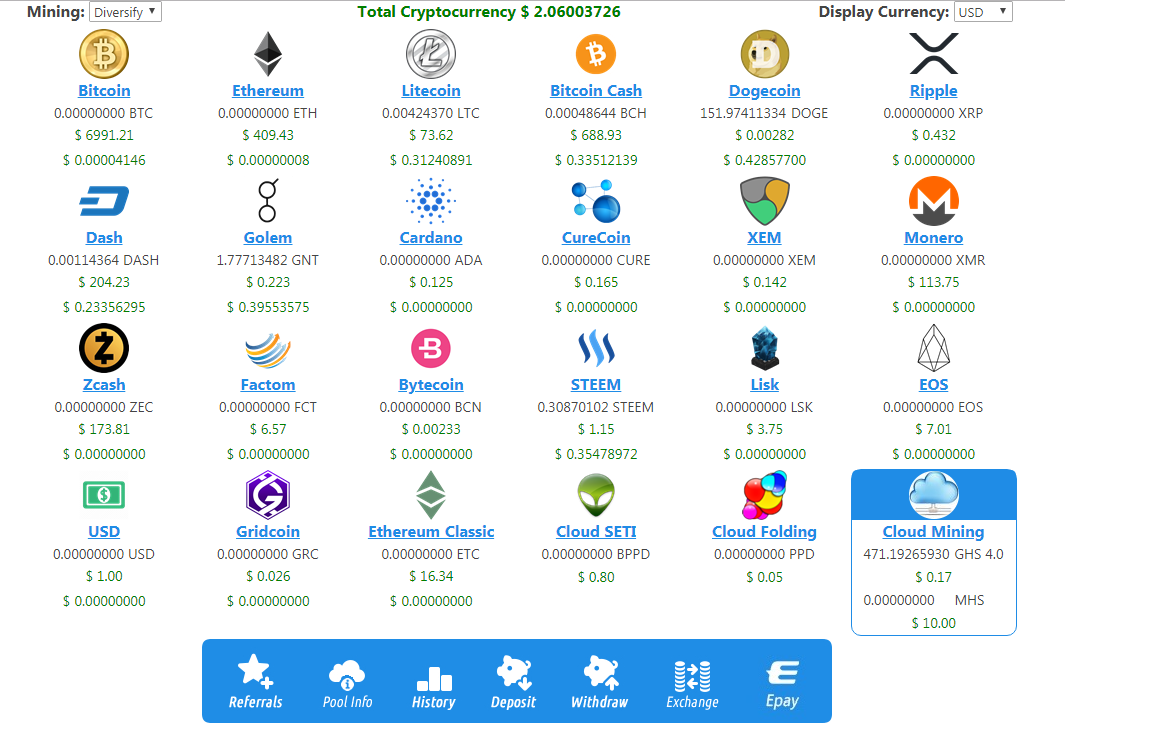The image size is (1152, 732).
Task: Click the Bitcoin coin icon
Action: tap(104, 54)
